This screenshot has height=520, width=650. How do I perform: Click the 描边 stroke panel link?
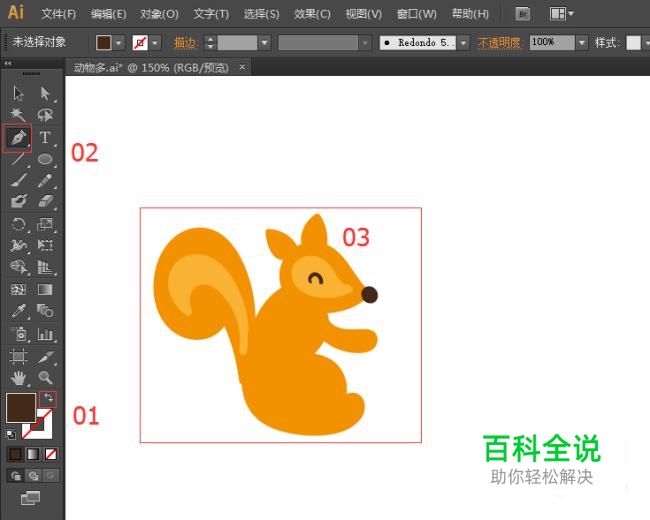pyautogui.click(x=186, y=43)
